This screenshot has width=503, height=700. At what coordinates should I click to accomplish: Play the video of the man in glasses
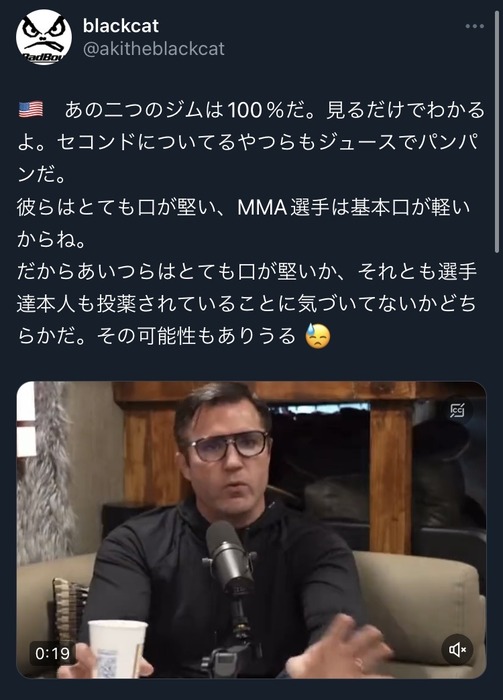pos(251,530)
